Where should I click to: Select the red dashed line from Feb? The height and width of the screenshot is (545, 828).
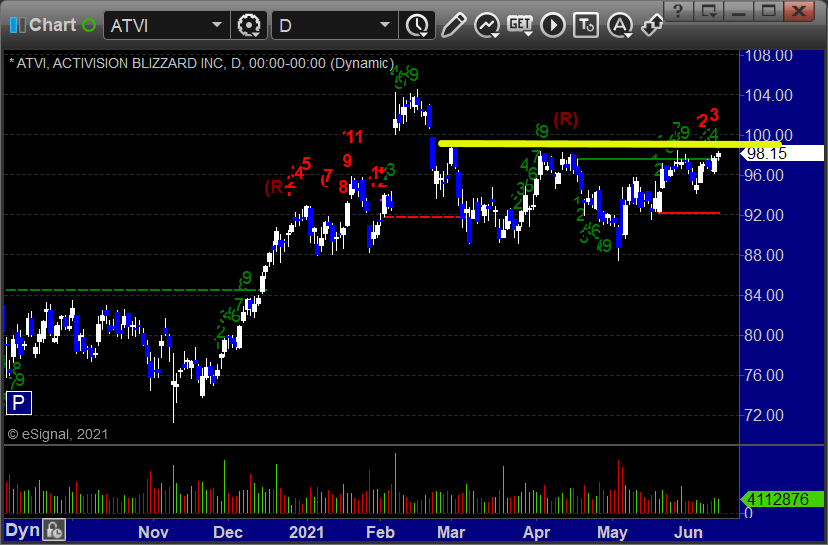pos(422,217)
